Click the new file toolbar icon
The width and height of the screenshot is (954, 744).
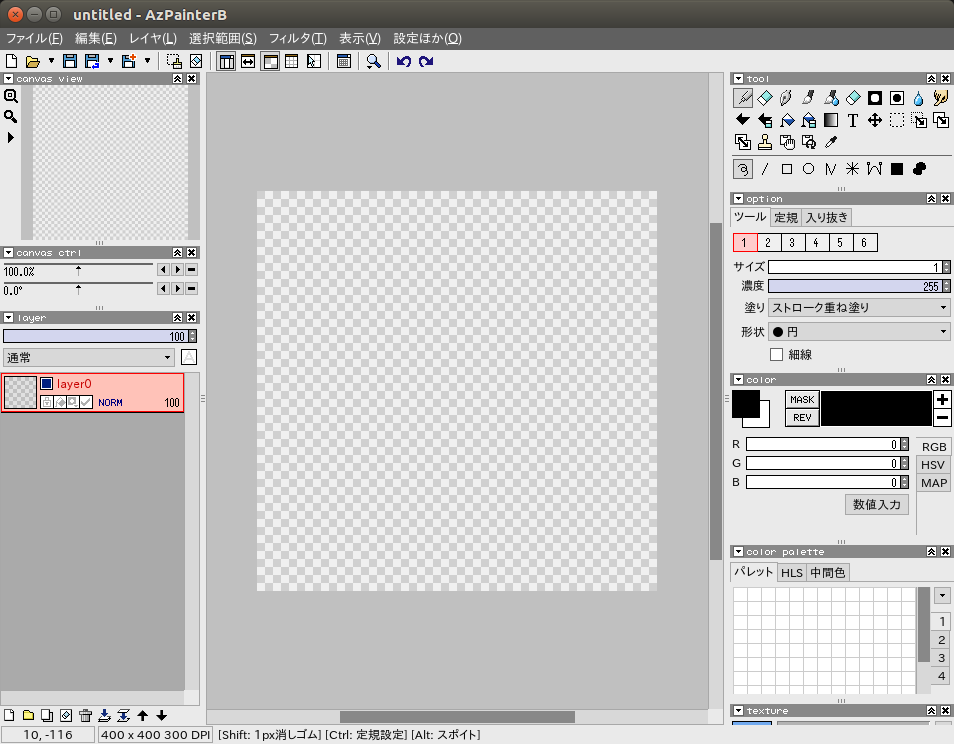point(11,61)
